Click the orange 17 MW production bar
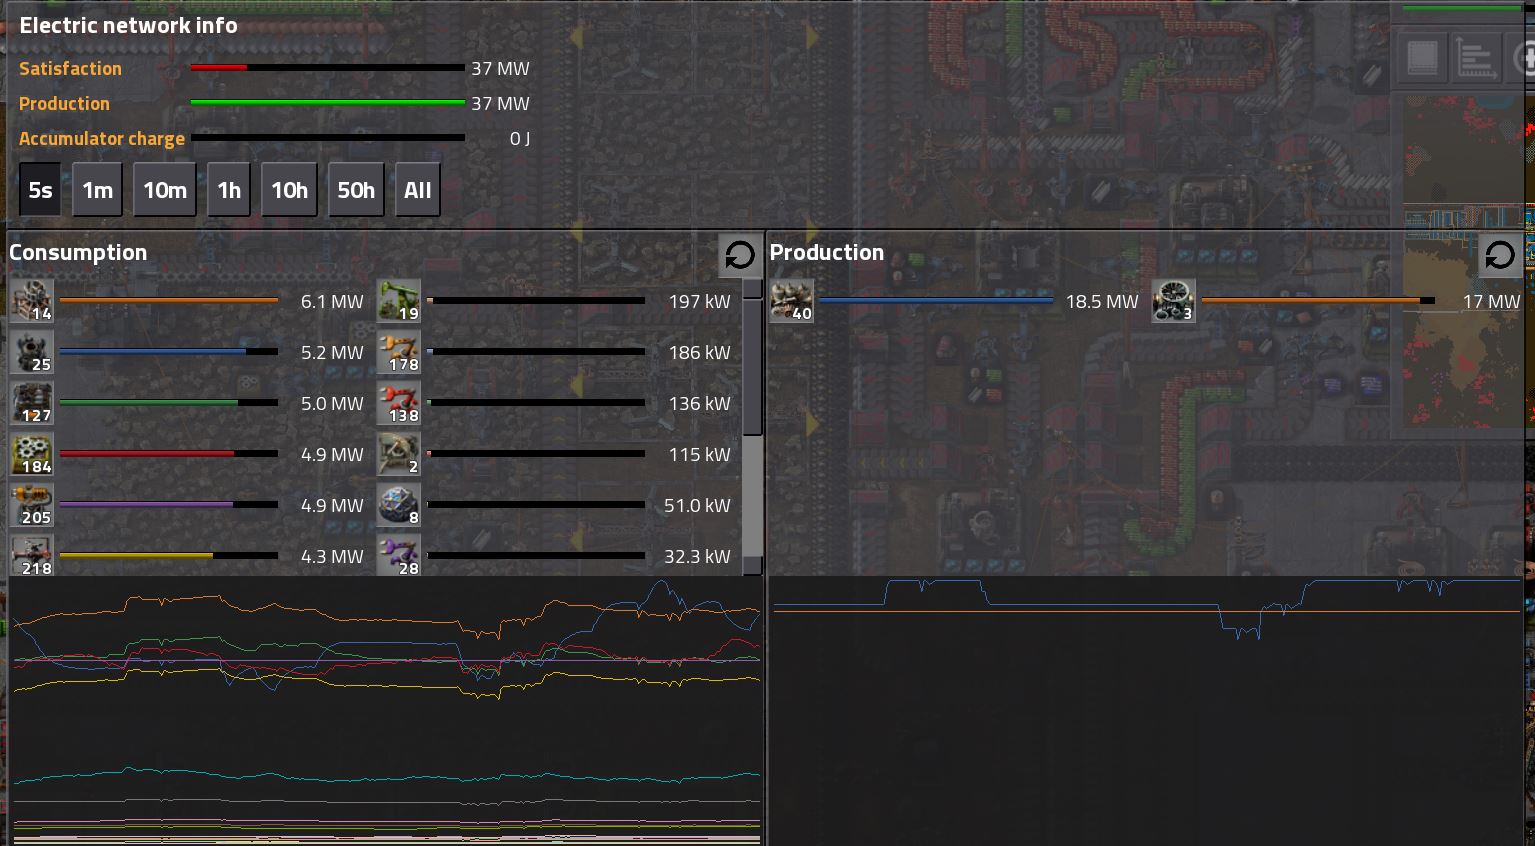Image resolution: width=1535 pixels, height=846 pixels. [1318, 300]
